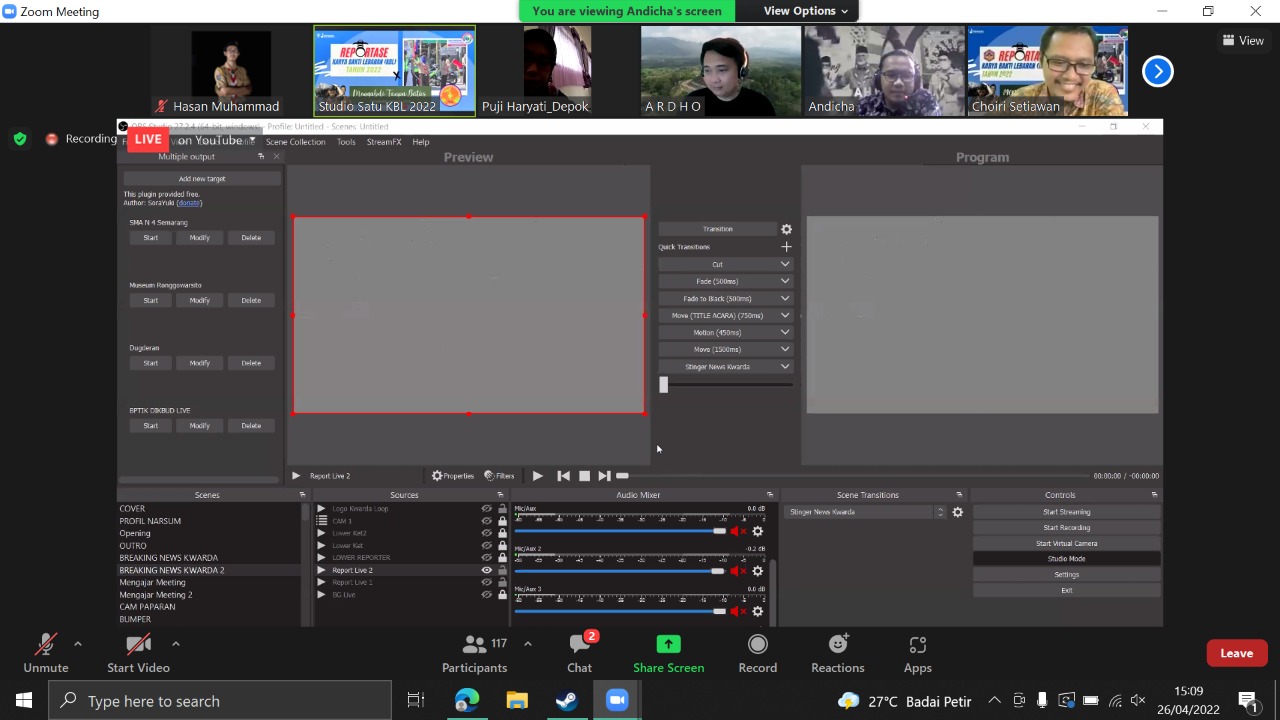The height and width of the screenshot is (720, 1280).
Task: Expand the Cut quick transition menu
Action: (x=785, y=264)
